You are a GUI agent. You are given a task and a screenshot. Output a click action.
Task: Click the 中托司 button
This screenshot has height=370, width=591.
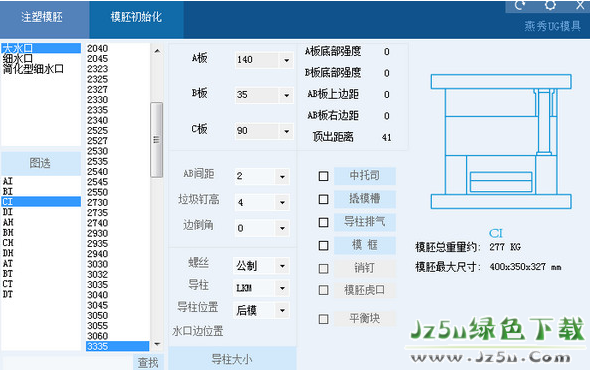coord(364,176)
